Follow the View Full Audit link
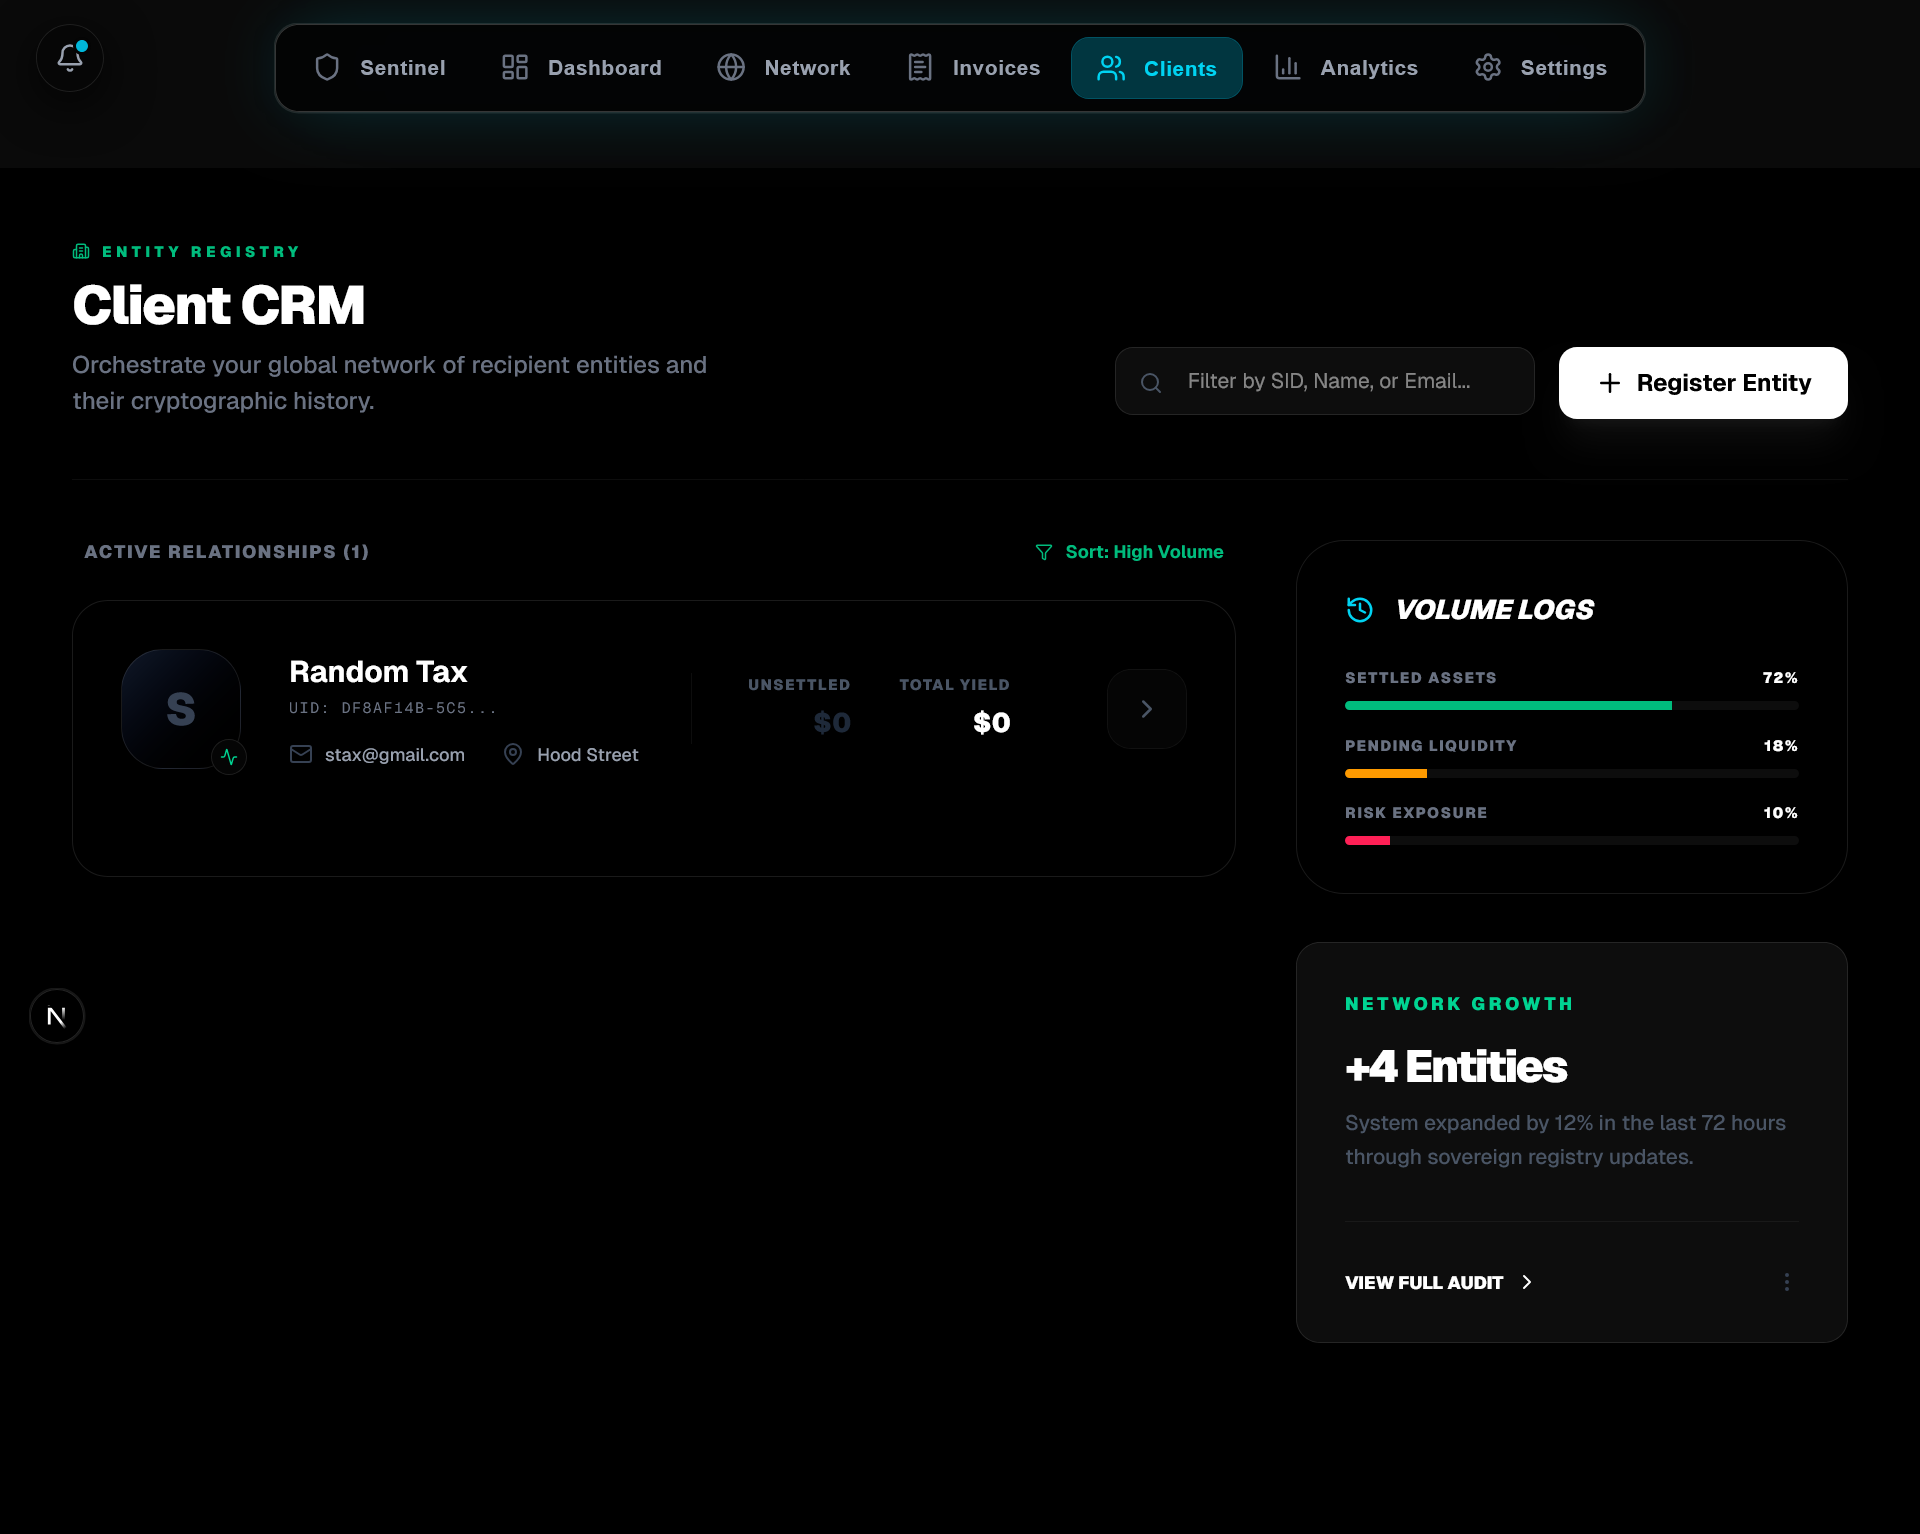This screenshot has height=1534, width=1920. [x=1437, y=1282]
